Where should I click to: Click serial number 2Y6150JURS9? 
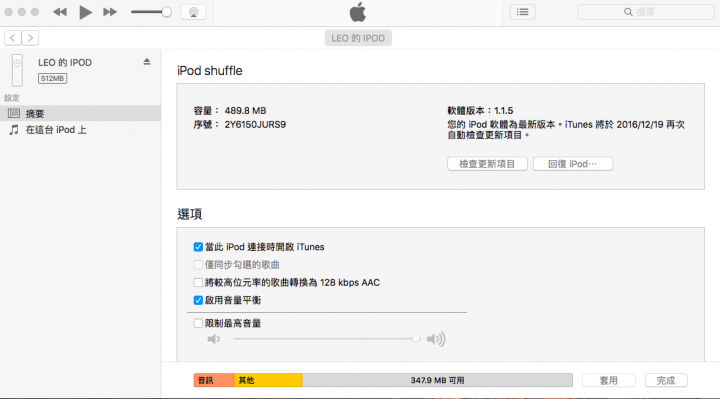coord(255,124)
